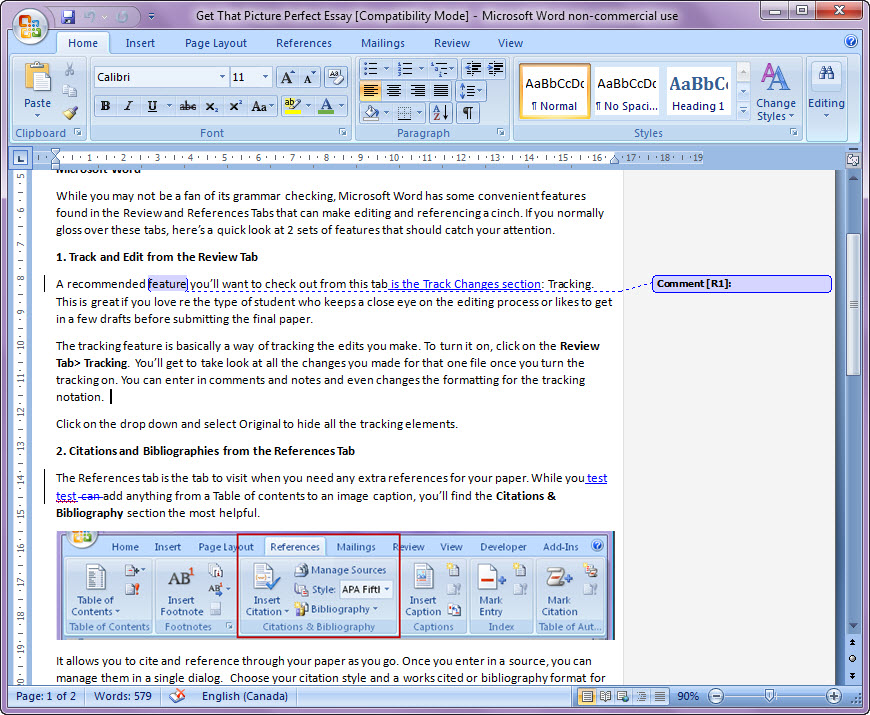Open the Review tab
This screenshot has width=870, height=715.
pyautogui.click(x=452, y=43)
